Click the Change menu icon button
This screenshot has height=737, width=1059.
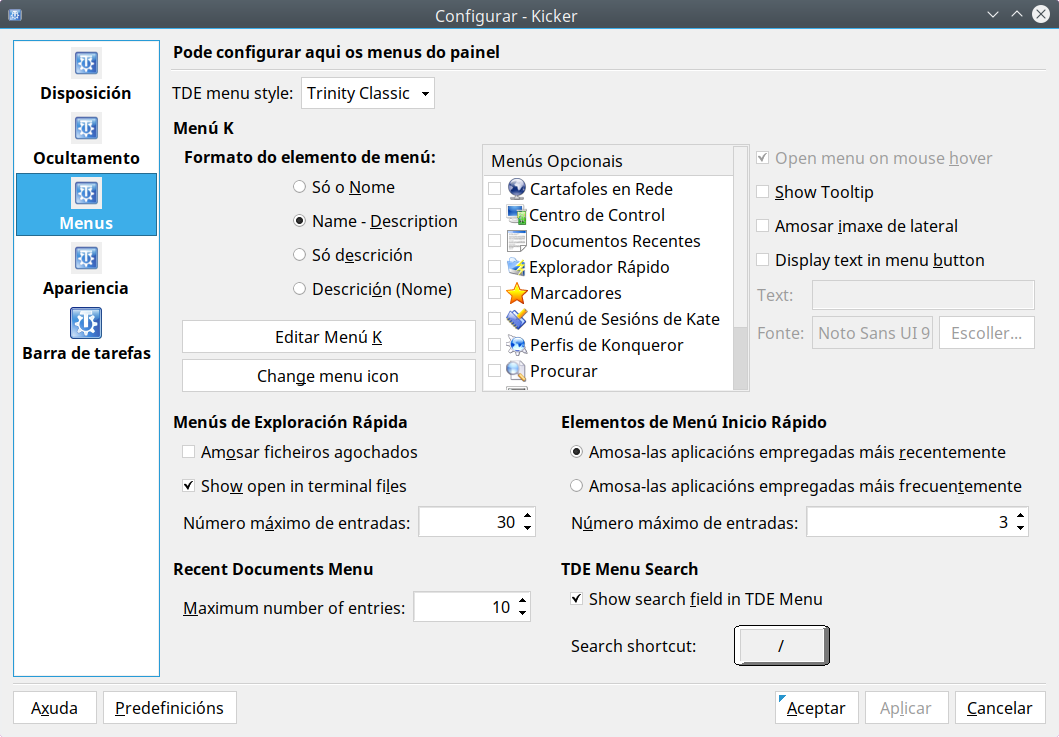point(329,376)
